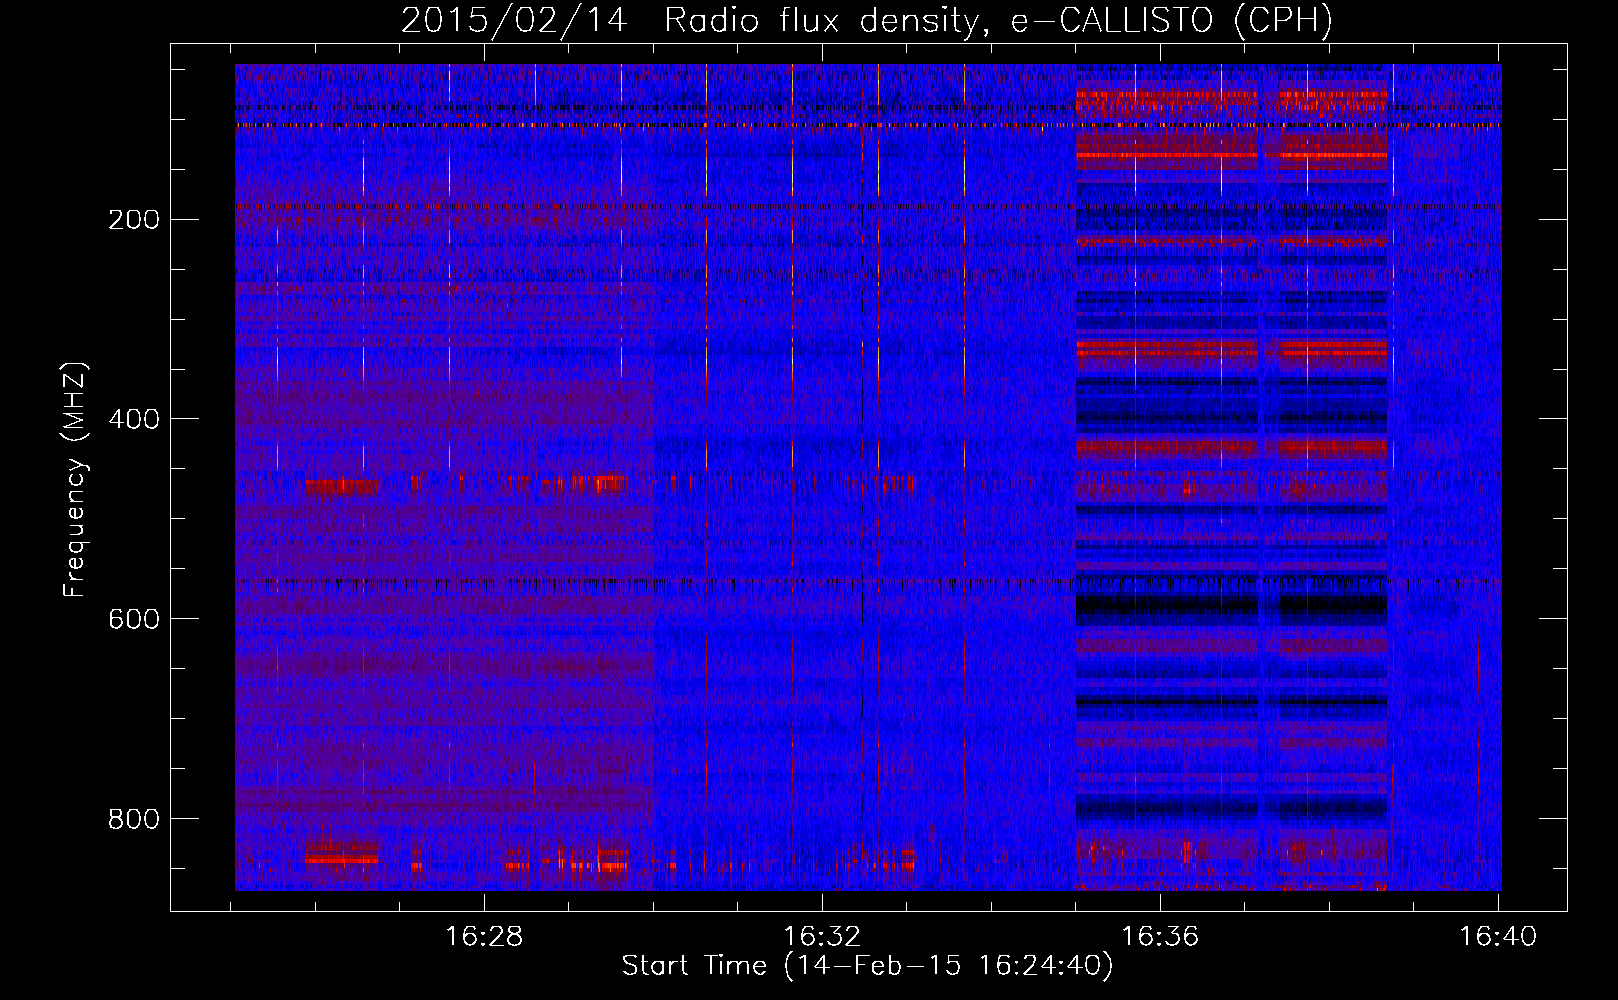Click the 16:28 time tick label
The image size is (1618, 1000).
tap(484, 937)
